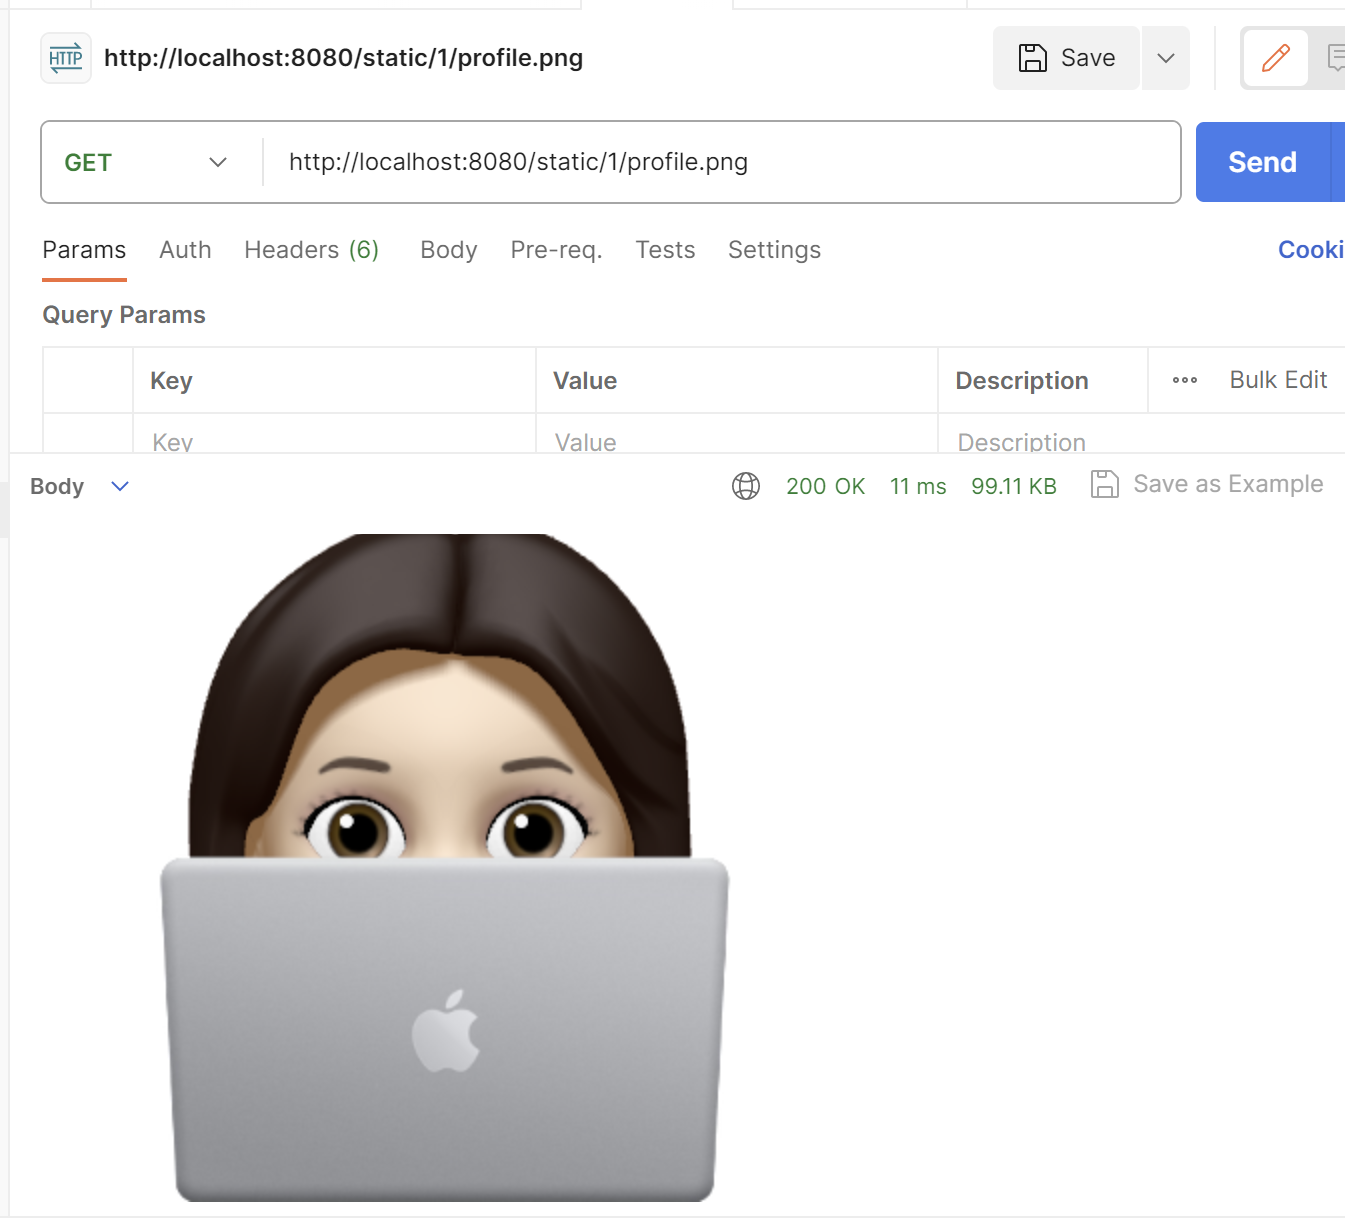The image size is (1345, 1230).
Task: Click the 200 OK status text
Action: tap(825, 486)
